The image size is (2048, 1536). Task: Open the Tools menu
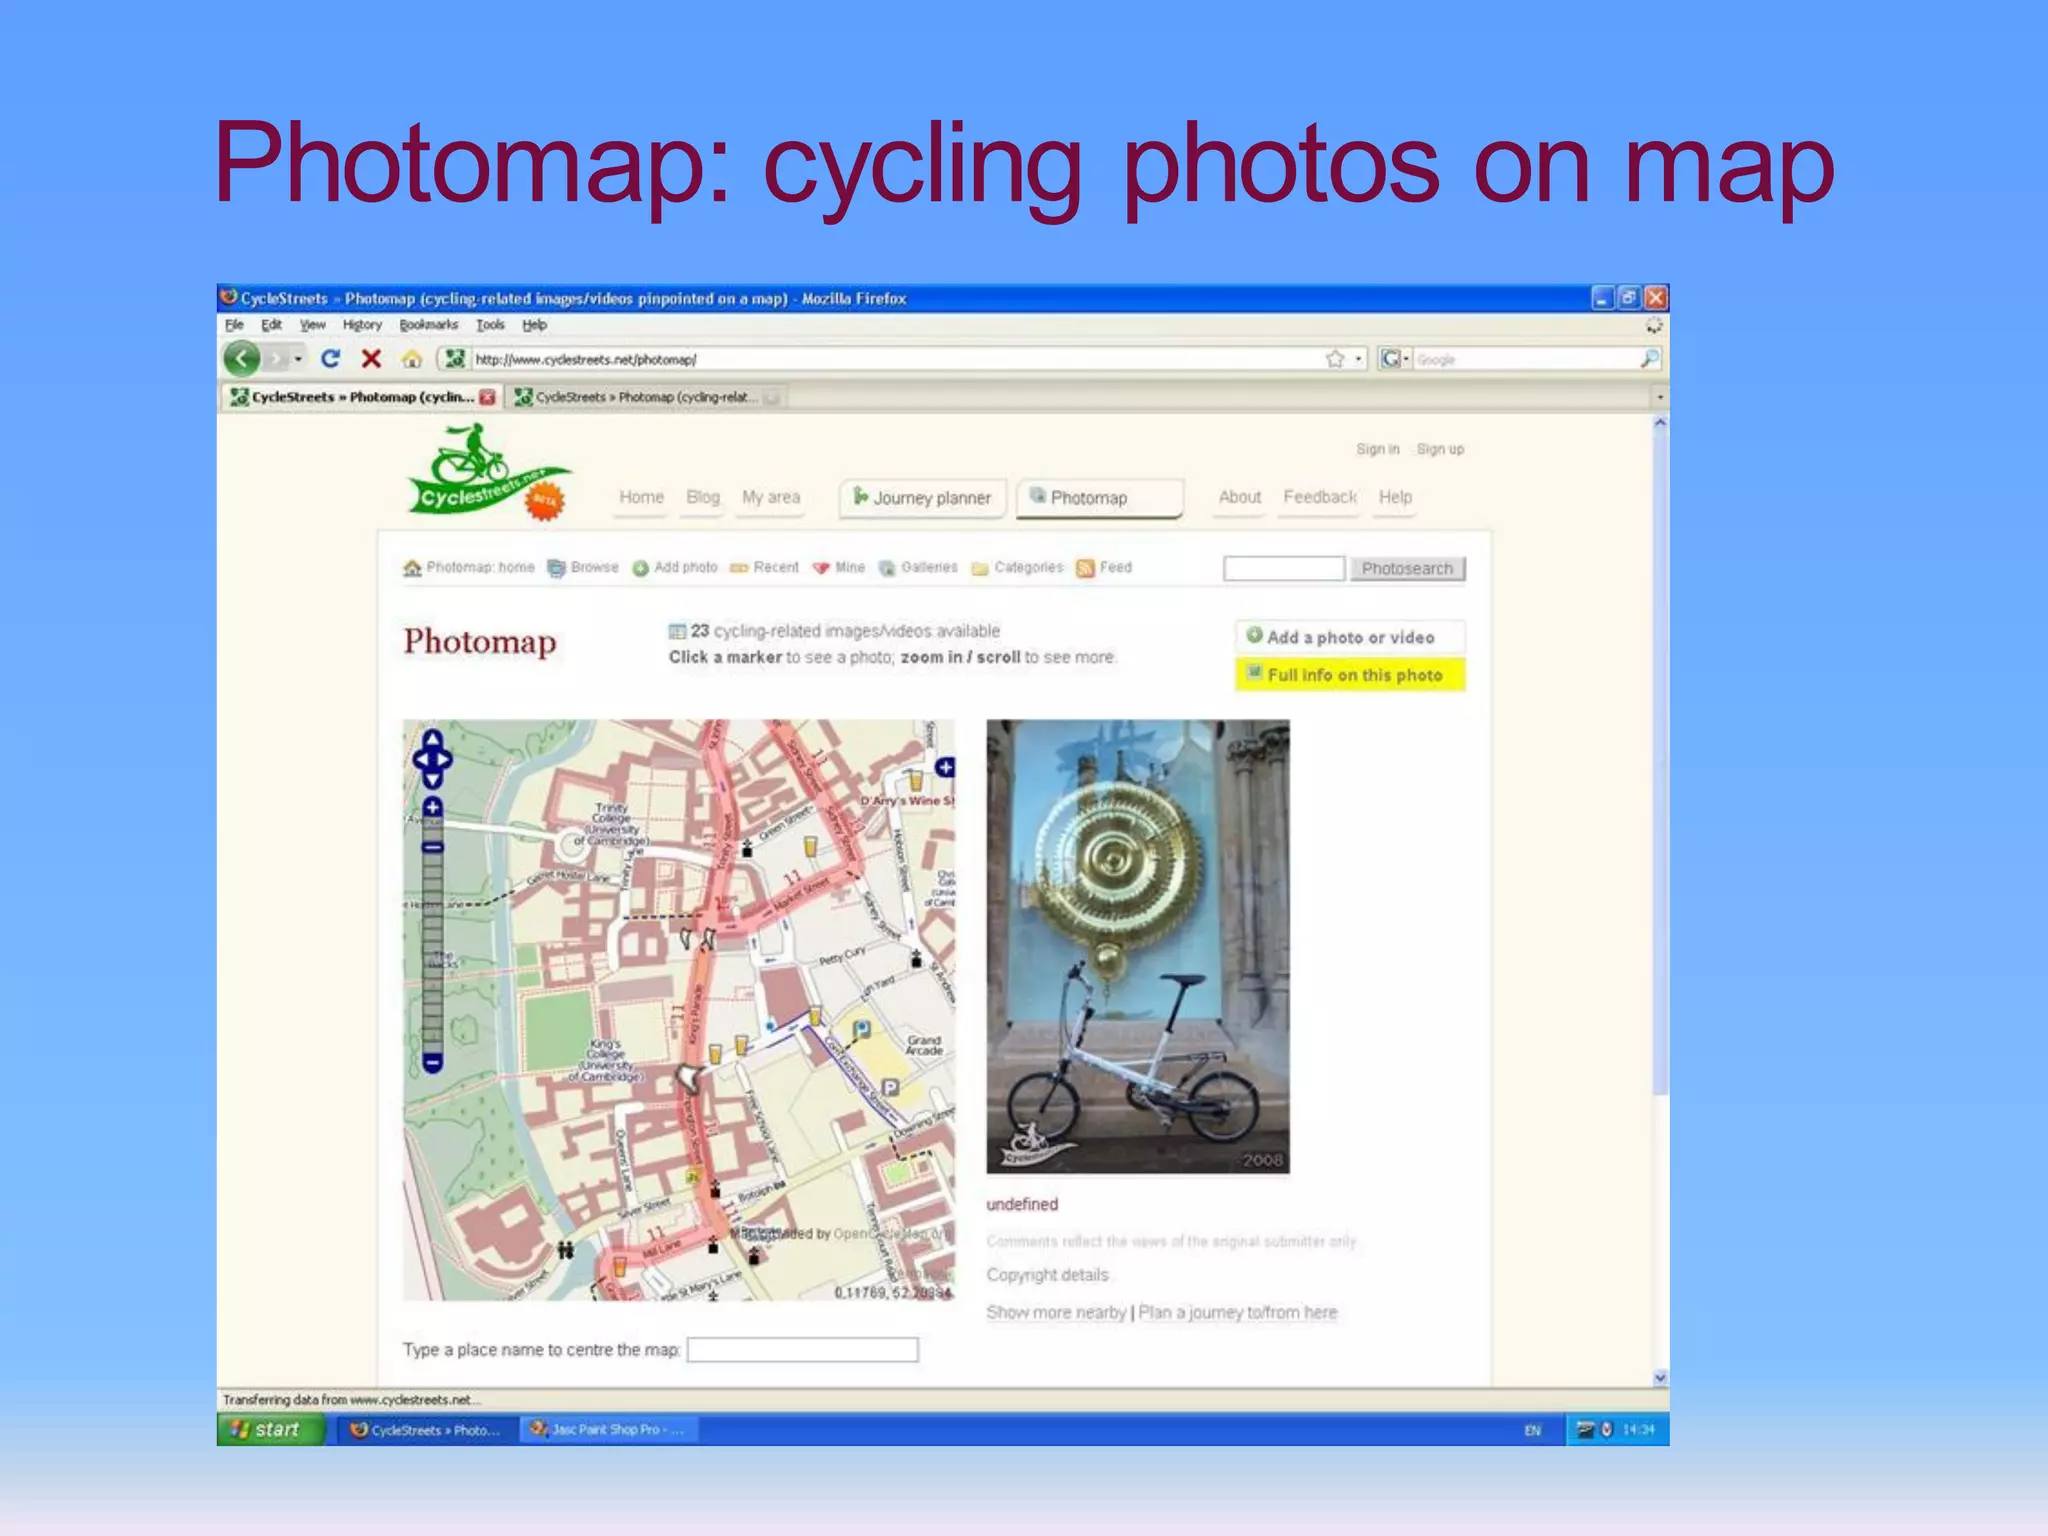tap(490, 325)
